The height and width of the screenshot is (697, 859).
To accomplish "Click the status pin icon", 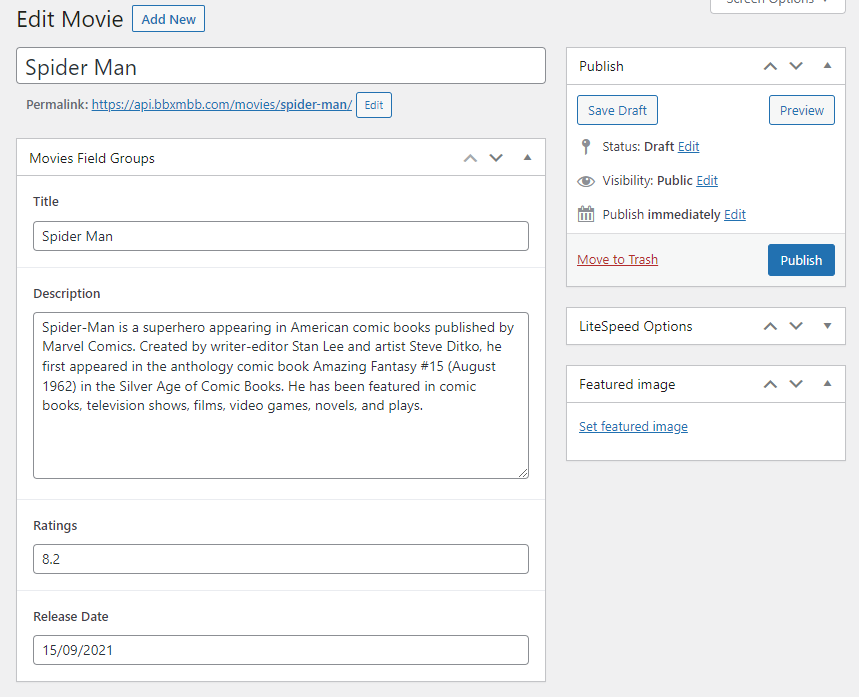I will 586,146.
